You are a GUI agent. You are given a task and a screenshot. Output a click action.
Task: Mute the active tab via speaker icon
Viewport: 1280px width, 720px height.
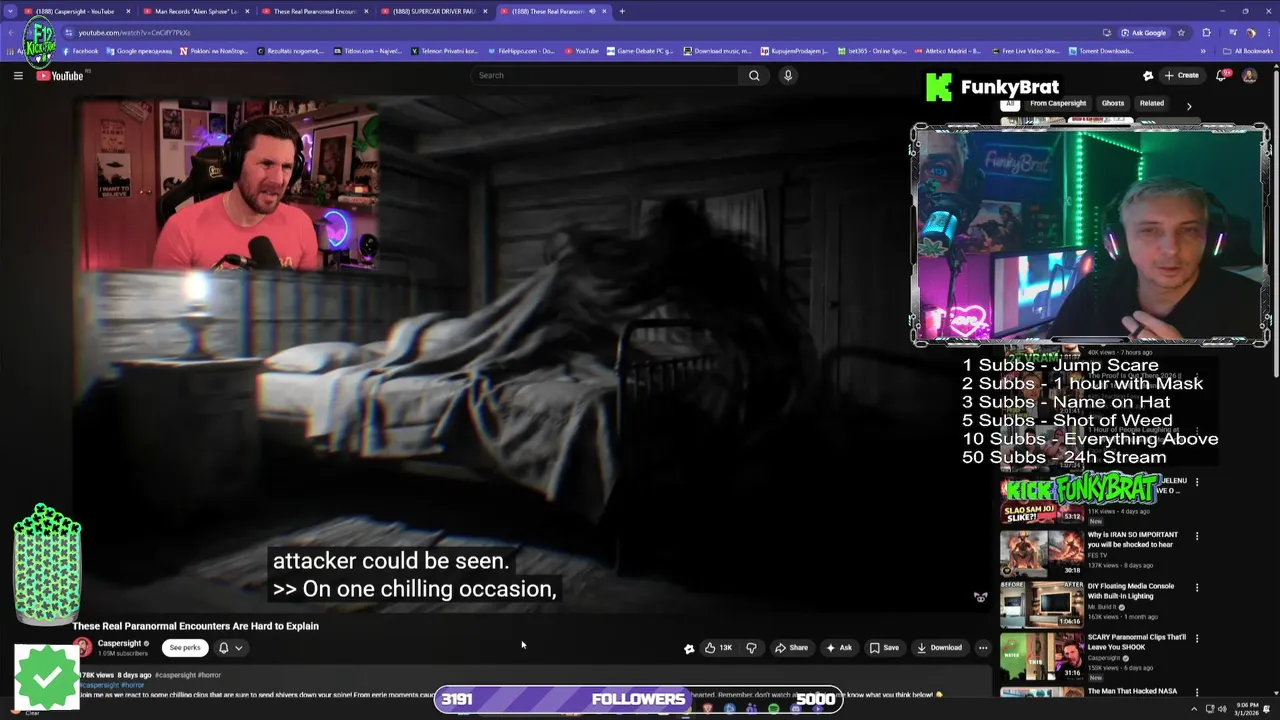[592, 11]
